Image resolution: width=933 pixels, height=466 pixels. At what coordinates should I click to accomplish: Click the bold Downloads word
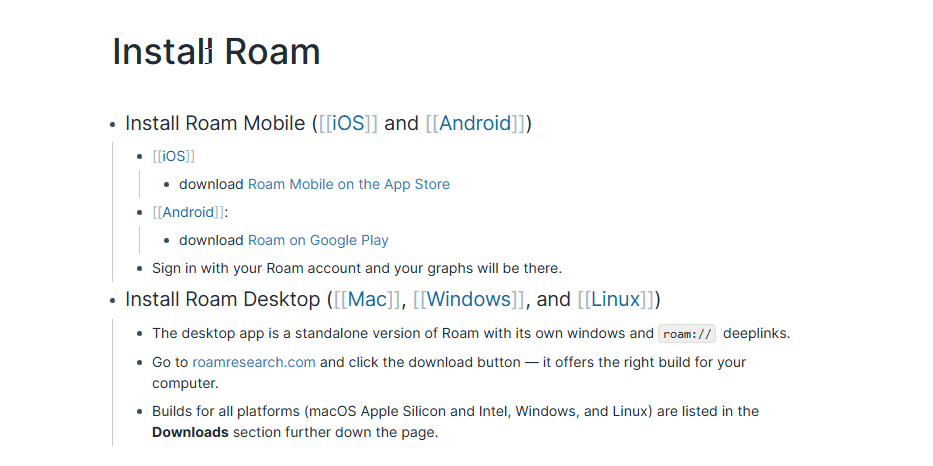click(190, 433)
